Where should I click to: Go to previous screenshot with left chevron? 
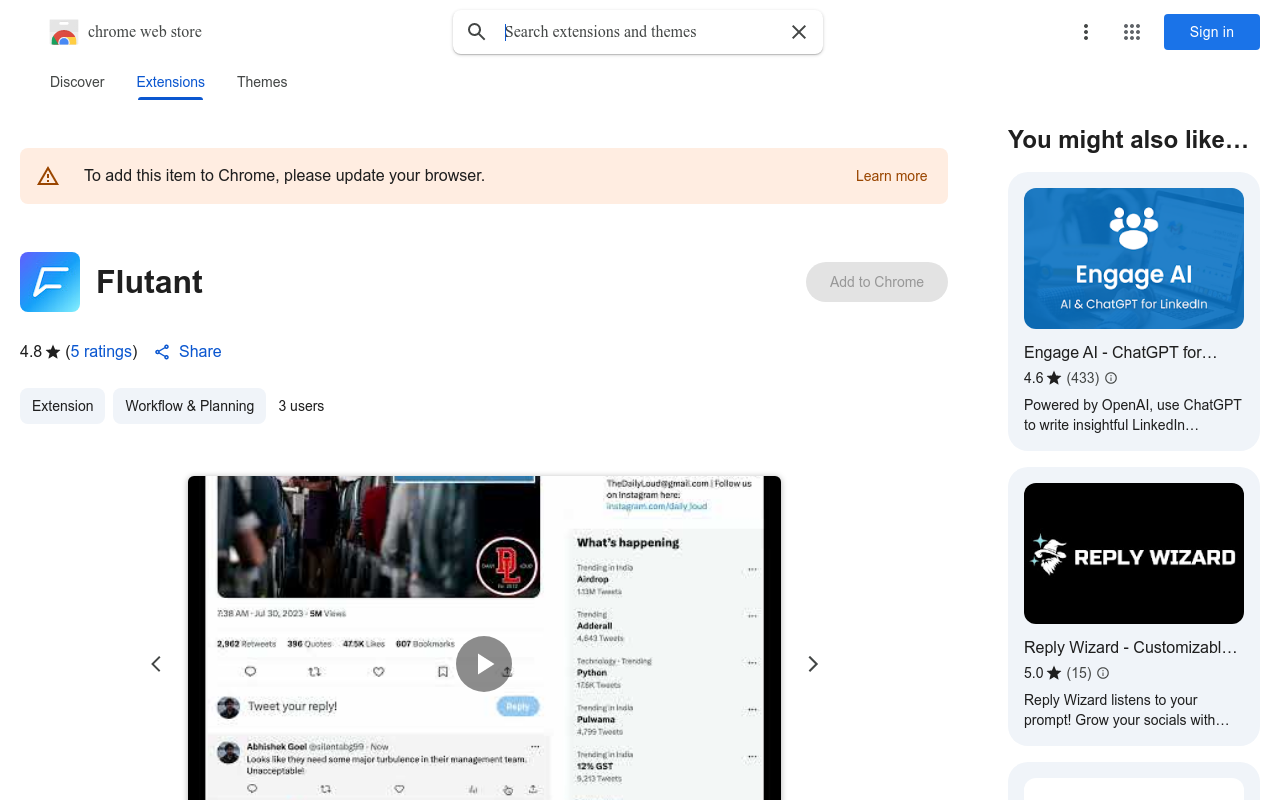[x=156, y=664]
